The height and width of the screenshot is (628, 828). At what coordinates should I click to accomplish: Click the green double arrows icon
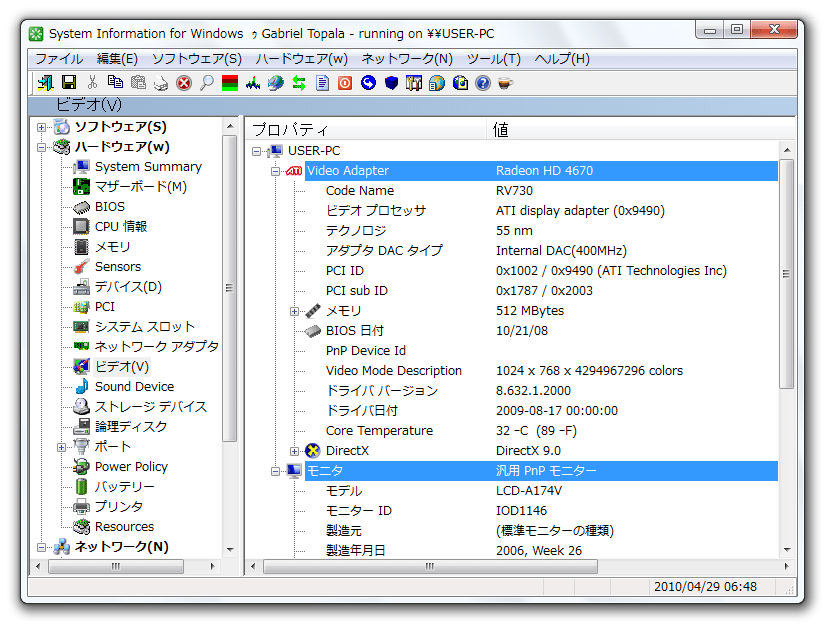tap(299, 83)
